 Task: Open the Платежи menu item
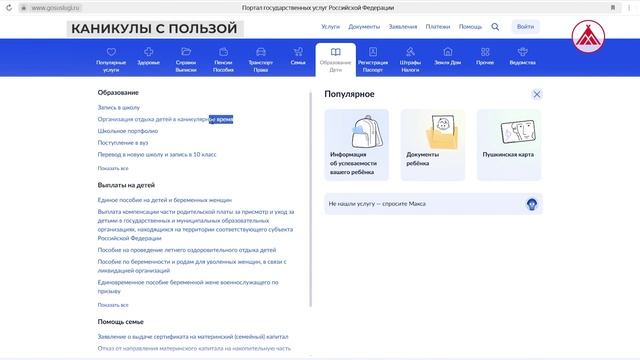(x=438, y=27)
